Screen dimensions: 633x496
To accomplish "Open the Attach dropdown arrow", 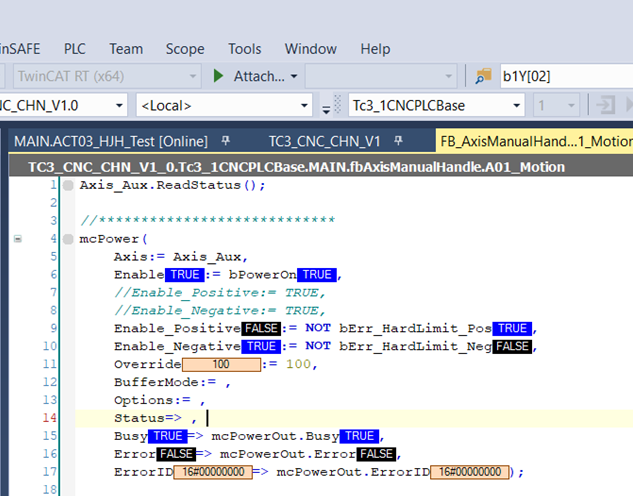I will [294, 76].
